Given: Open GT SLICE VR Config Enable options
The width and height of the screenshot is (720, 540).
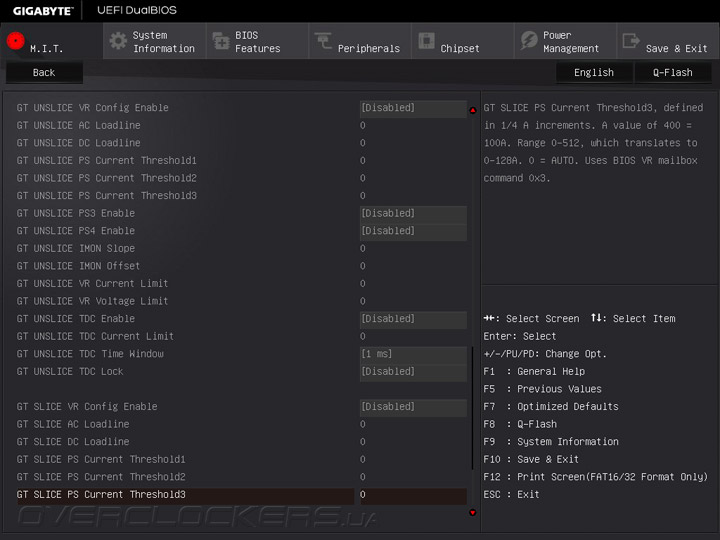Looking at the screenshot, I should pos(412,407).
